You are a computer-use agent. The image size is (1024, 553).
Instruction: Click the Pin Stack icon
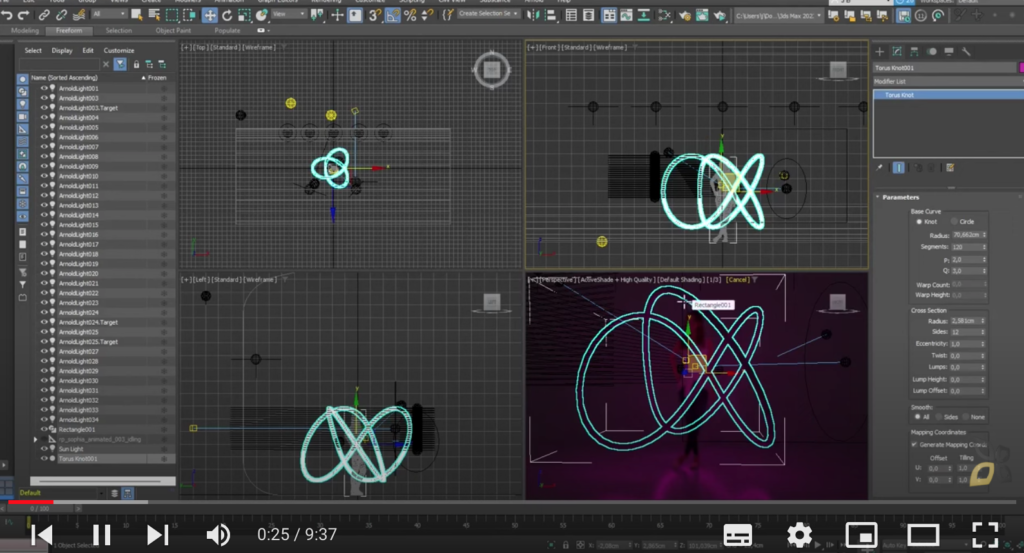point(880,168)
